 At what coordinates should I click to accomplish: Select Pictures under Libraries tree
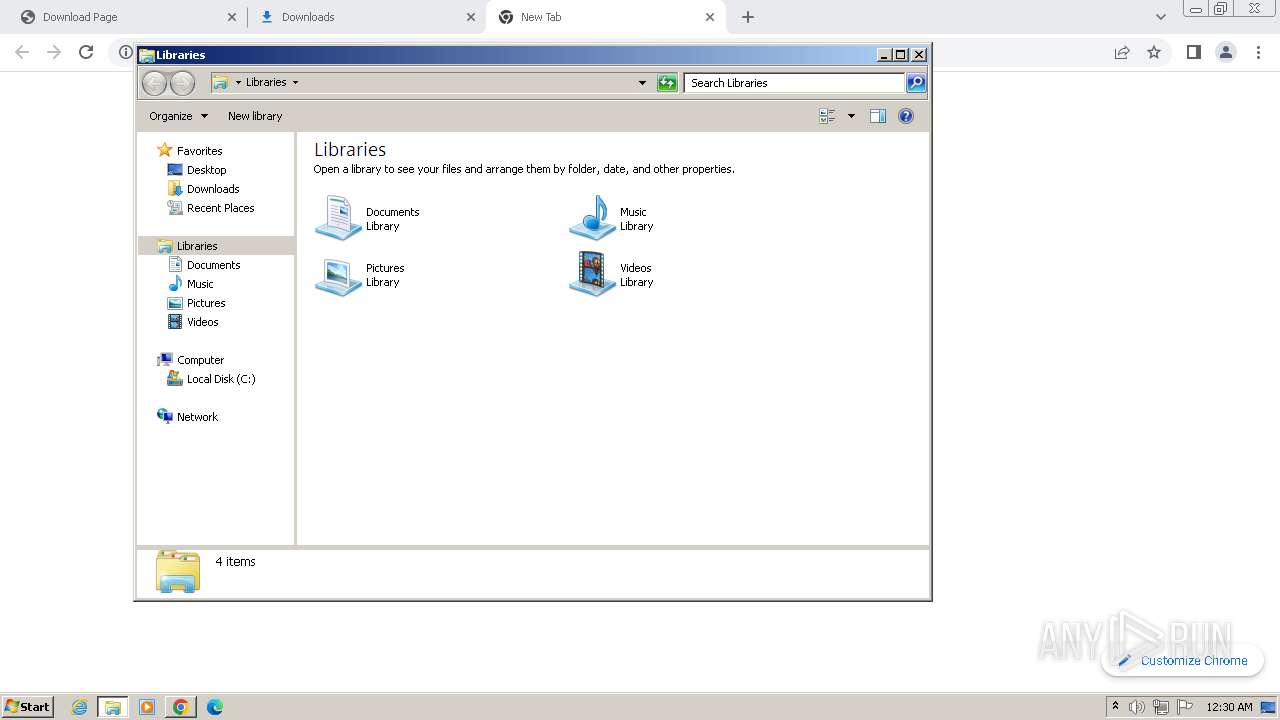tap(206, 303)
